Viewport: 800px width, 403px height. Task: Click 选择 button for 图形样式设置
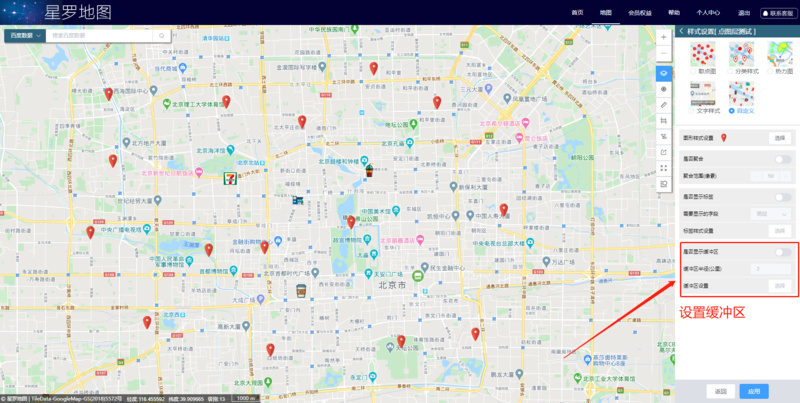[780, 138]
